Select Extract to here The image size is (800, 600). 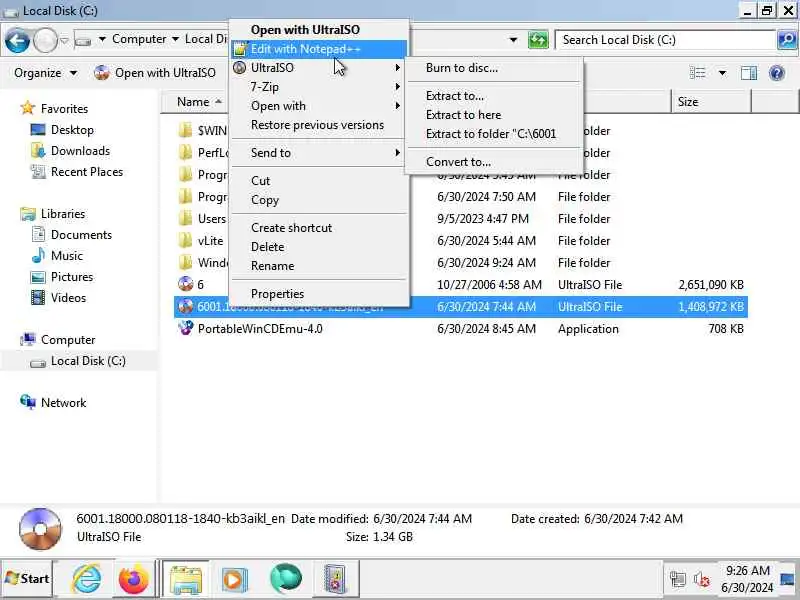click(494, 115)
